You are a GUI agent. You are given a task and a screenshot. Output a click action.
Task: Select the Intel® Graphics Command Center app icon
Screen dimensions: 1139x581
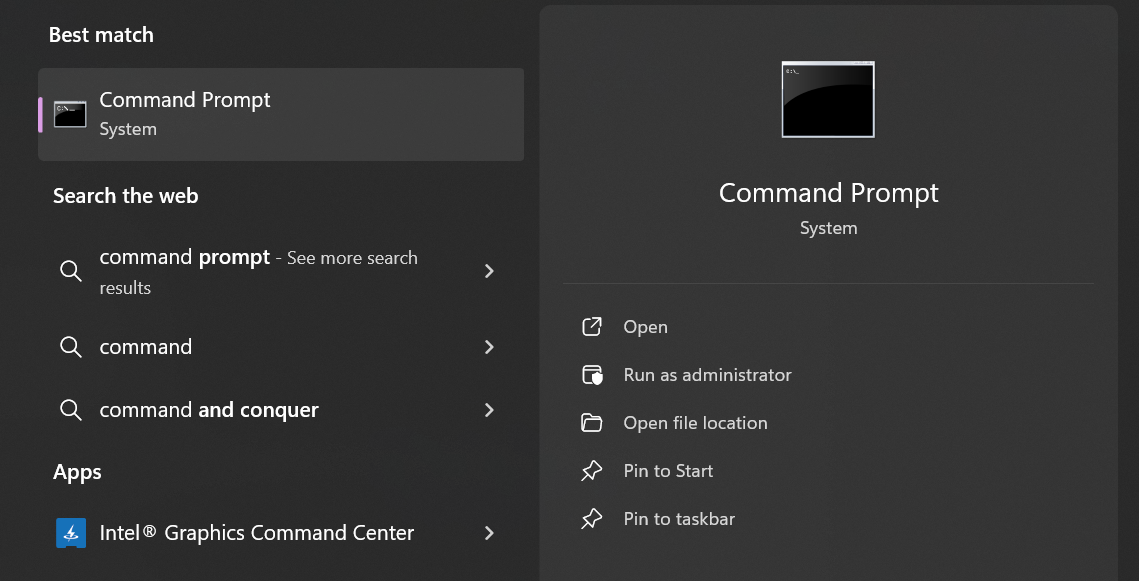tap(70, 533)
